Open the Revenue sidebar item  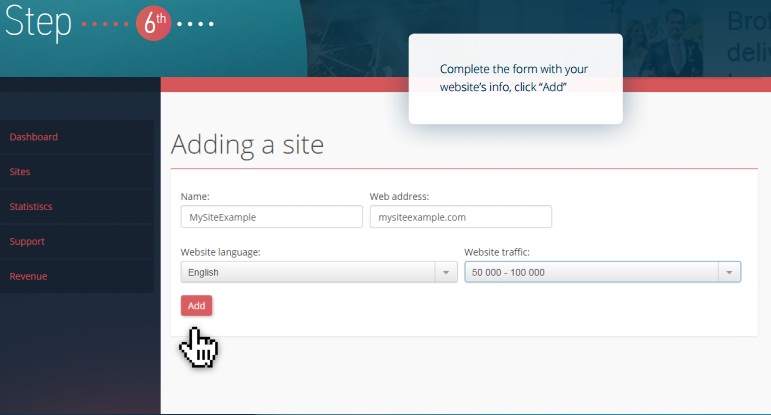pyautogui.click(x=28, y=276)
